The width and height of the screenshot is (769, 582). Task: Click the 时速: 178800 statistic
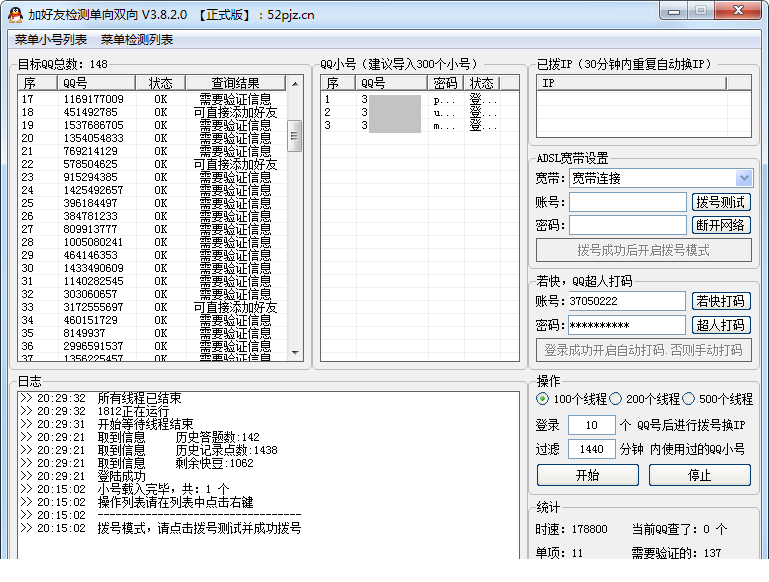(571, 529)
